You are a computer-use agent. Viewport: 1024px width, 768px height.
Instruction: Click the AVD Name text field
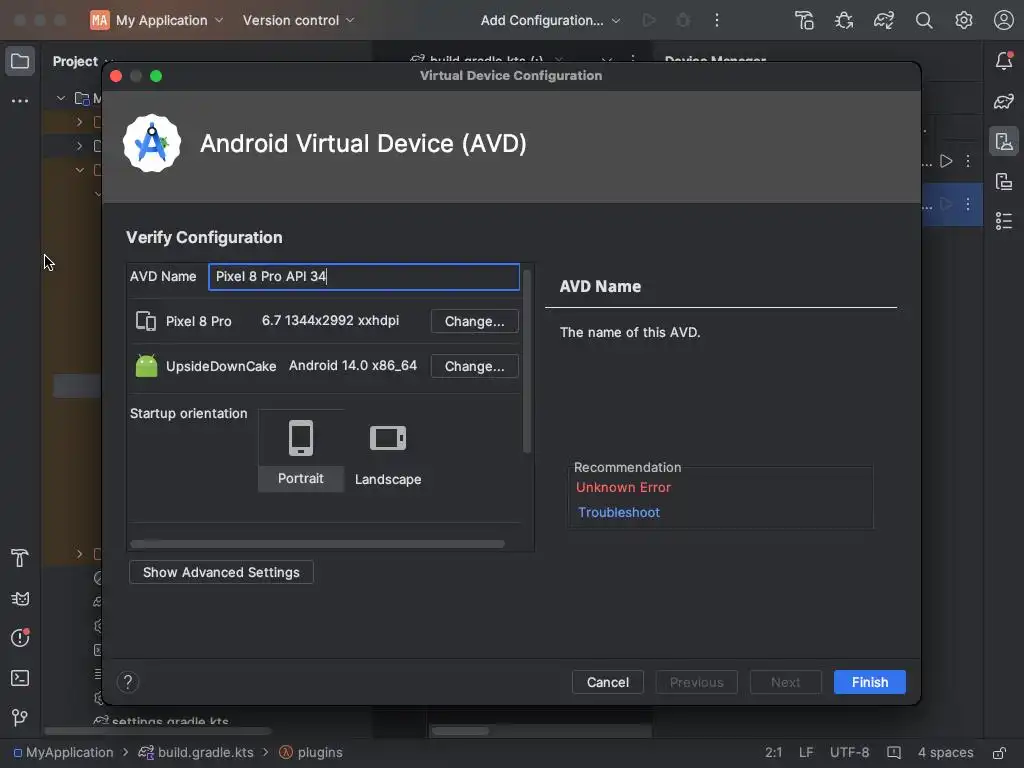tap(364, 276)
